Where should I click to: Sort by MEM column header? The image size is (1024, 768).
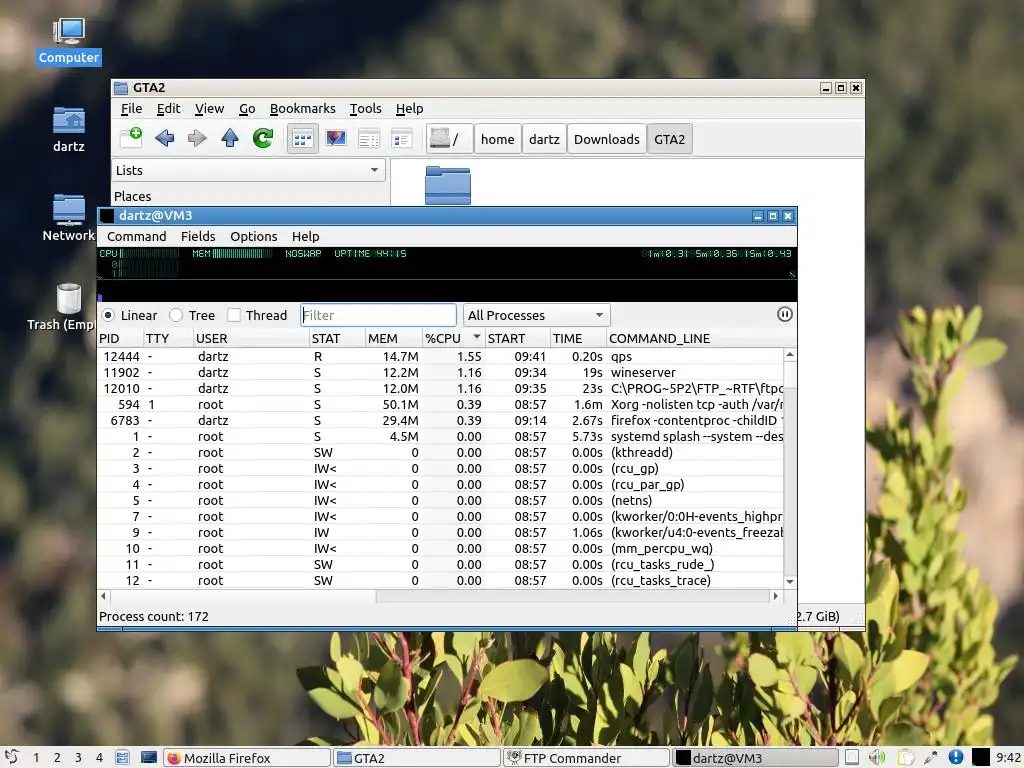[393, 338]
